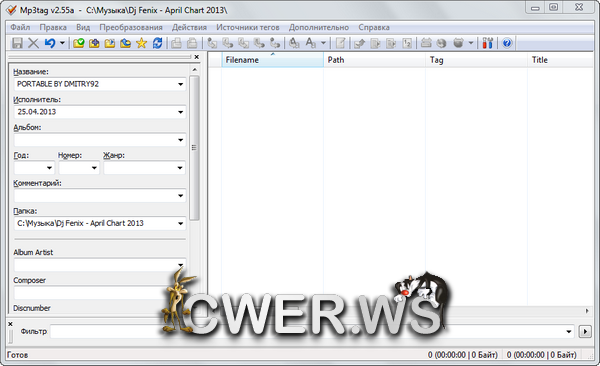This screenshot has height=366, width=600.
Task: Click the Tag to Tag converter icon
Action: point(275,43)
